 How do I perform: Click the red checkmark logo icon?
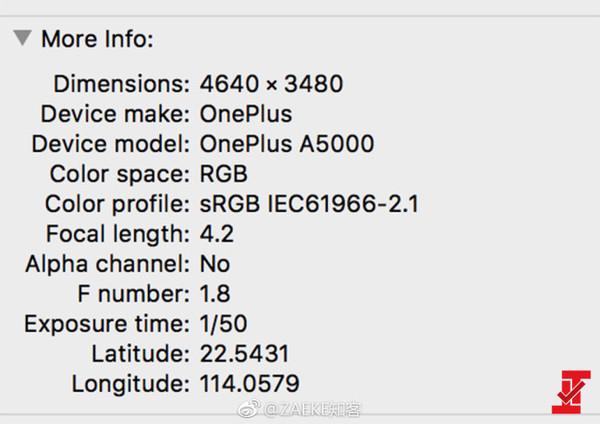tap(571, 392)
